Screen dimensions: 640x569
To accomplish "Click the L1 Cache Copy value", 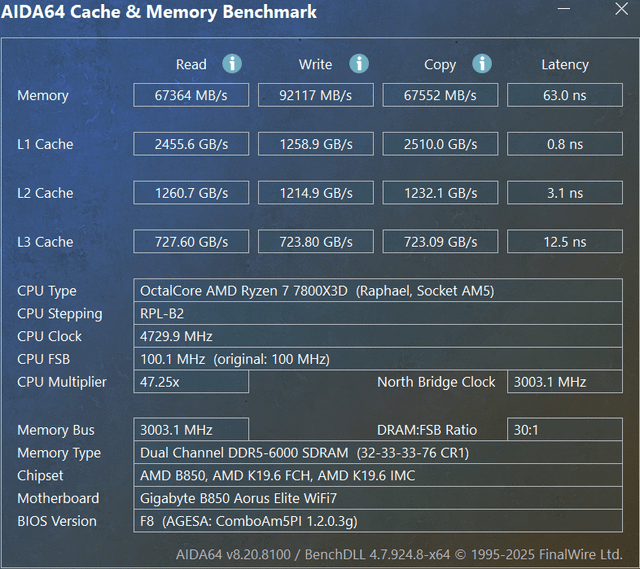I will (439, 144).
